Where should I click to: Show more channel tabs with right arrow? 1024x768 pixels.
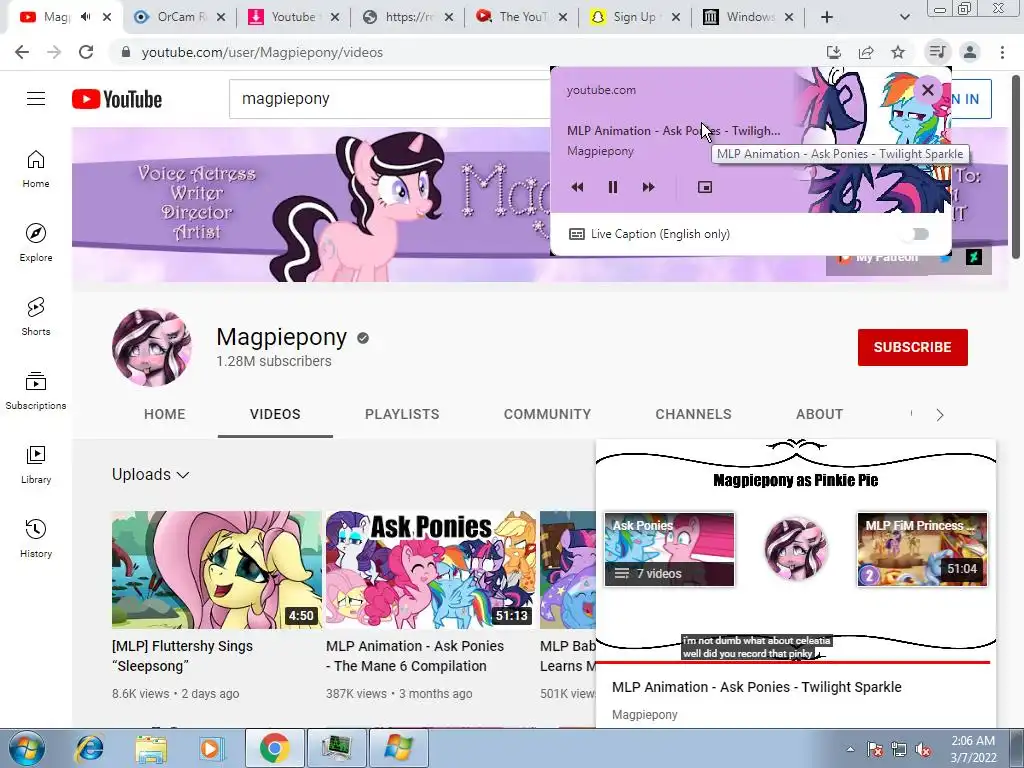940,415
